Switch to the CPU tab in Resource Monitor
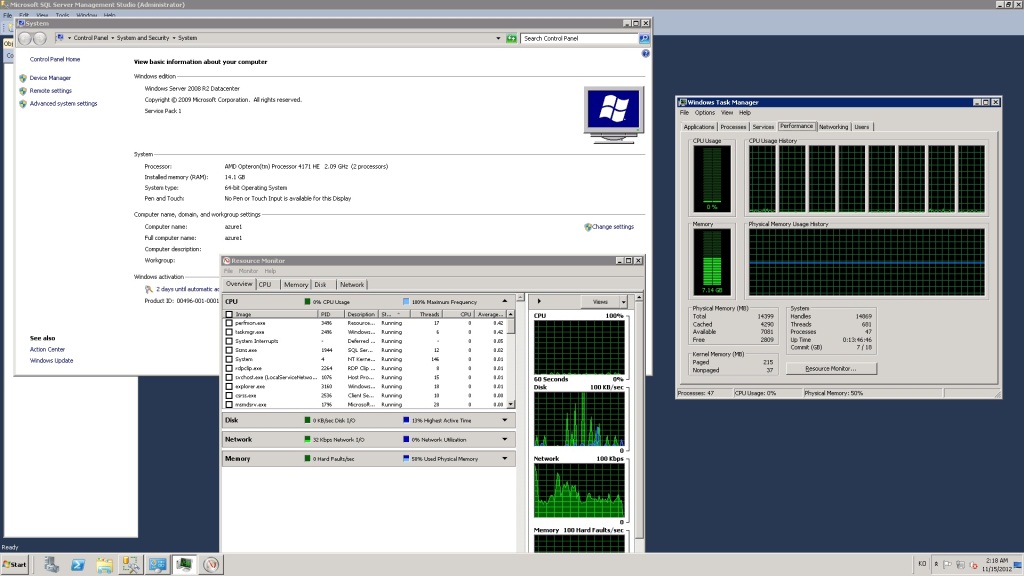The image size is (1024, 576). [x=264, y=285]
